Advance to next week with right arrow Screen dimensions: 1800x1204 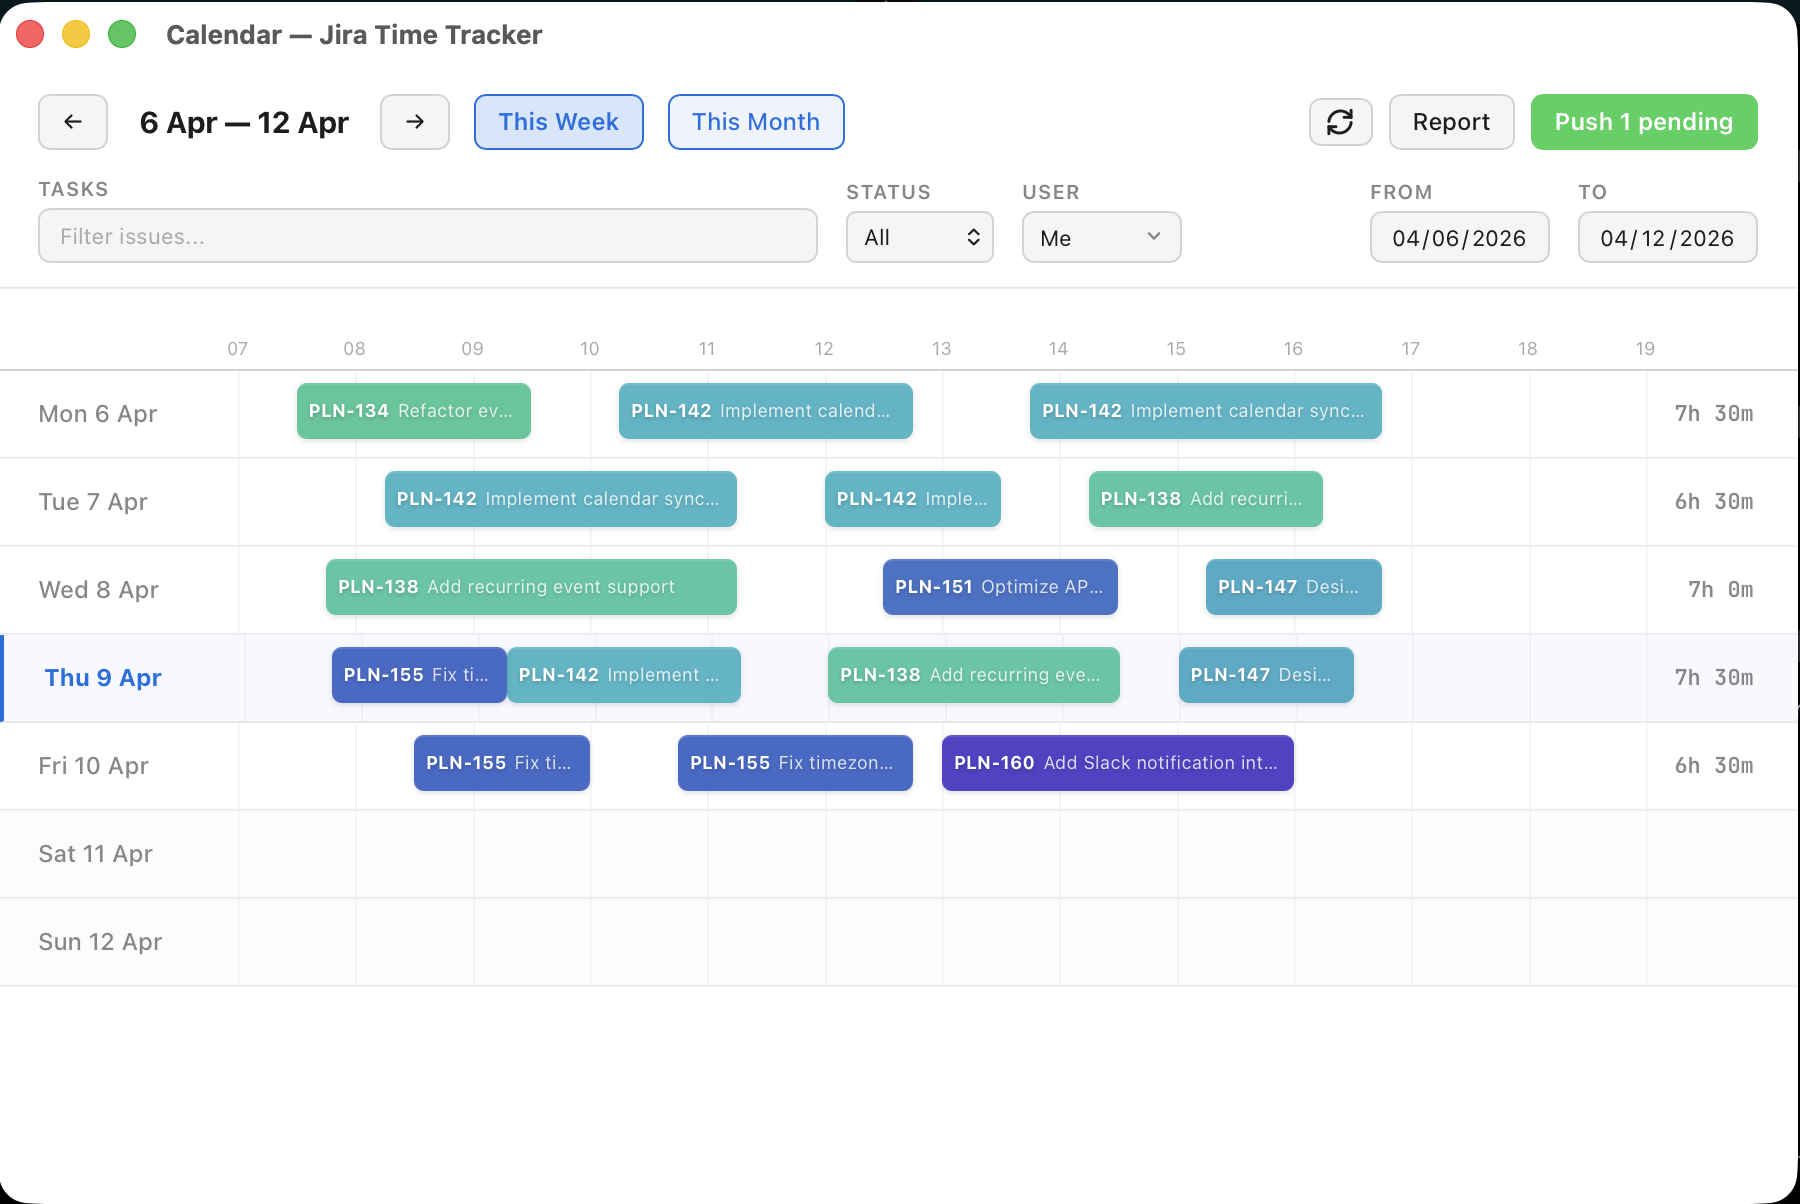(415, 122)
